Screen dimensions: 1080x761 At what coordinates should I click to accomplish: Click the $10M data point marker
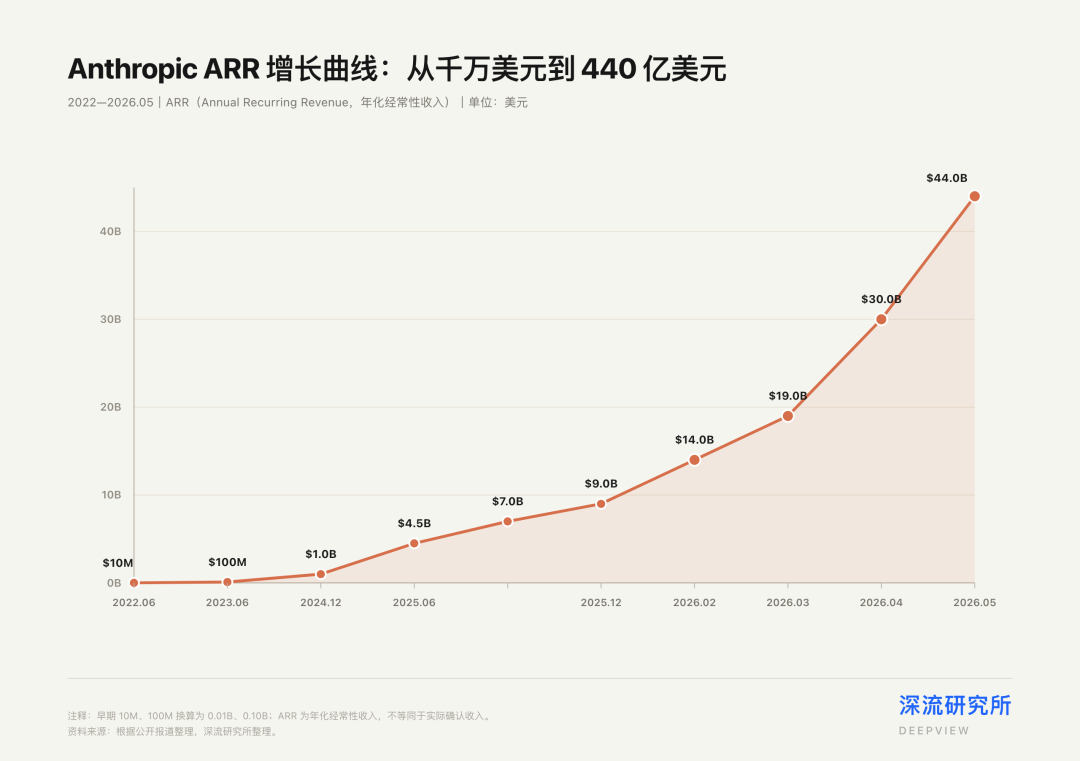pyautogui.click(x=134, y=583)
